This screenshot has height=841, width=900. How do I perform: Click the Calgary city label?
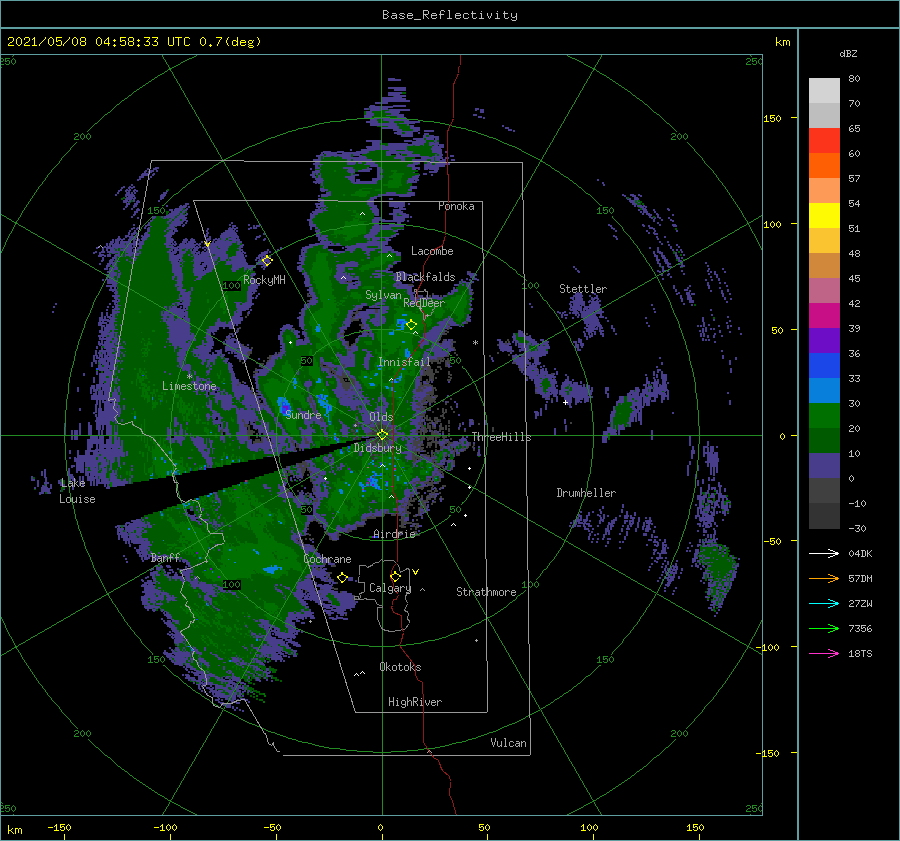390,588
